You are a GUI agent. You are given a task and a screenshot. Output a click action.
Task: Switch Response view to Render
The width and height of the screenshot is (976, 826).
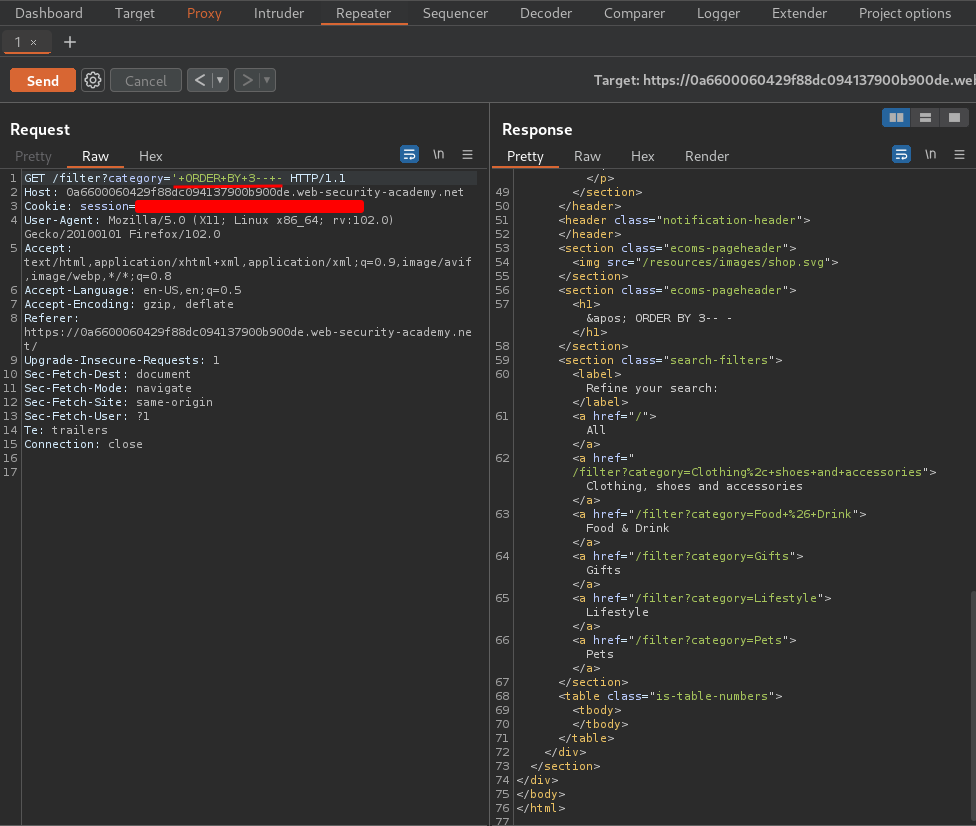coord(706,156)
